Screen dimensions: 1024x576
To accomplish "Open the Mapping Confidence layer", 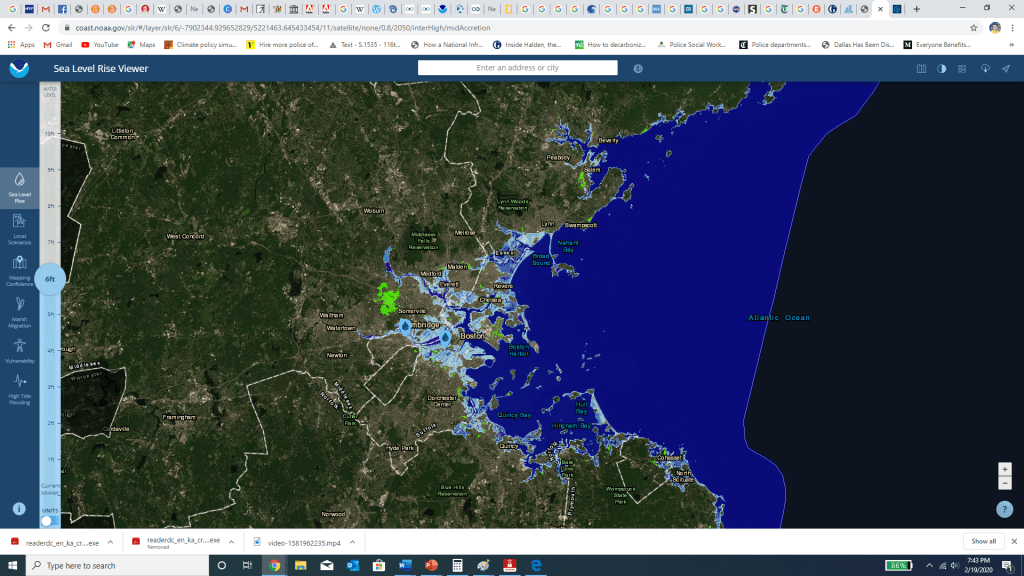I will pos(19,269).
